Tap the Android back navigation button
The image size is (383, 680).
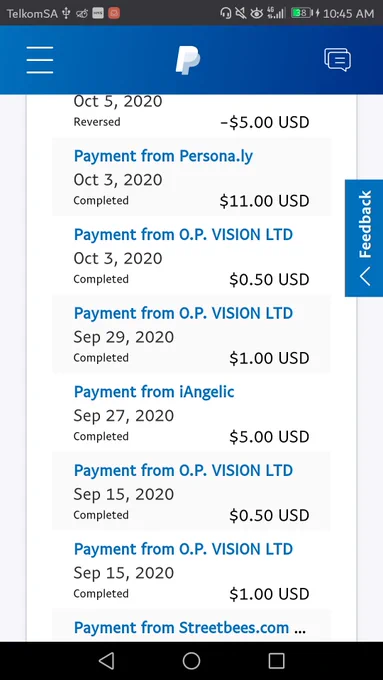pyautogui.click(x=107, y=660)
